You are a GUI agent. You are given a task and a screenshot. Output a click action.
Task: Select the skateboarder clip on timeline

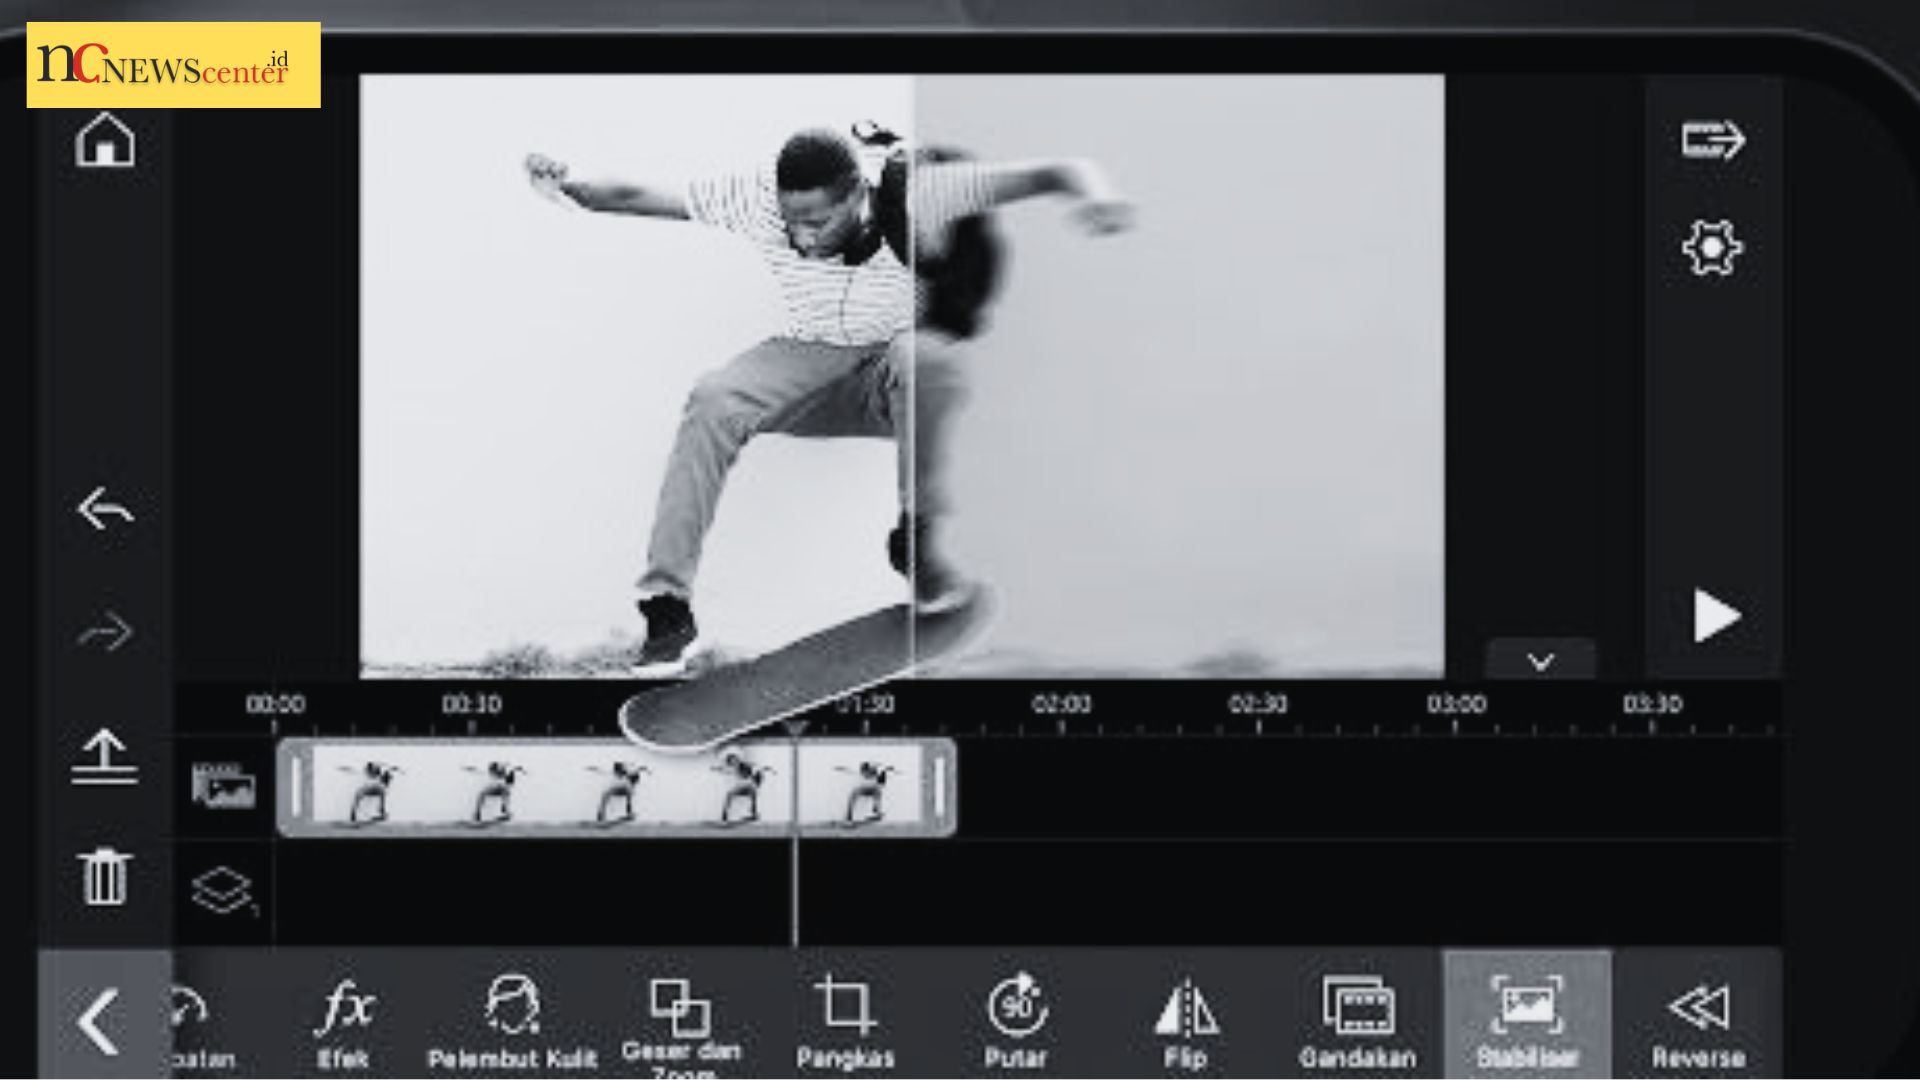pyautogui.click(x=616, y=787)
